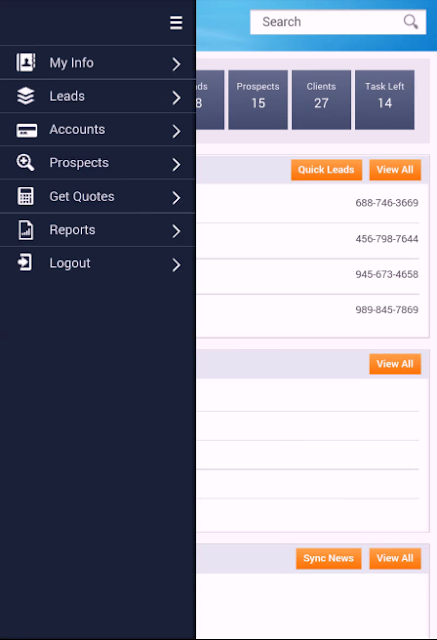Click the Quick Leads button
Screen dimensions: 437x640
pos(326,170)
